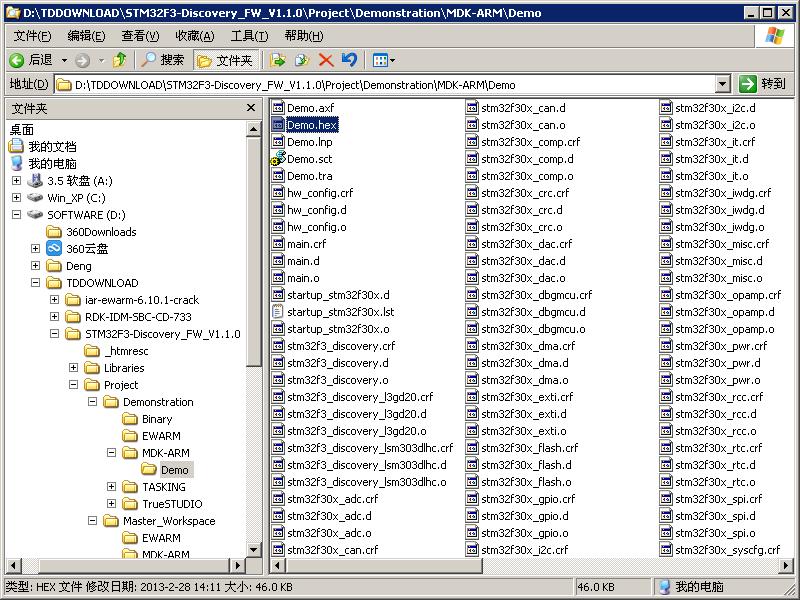
Task: Collapse the SOFTWARE (D:) drive node
Action: [x=16, y=215]
